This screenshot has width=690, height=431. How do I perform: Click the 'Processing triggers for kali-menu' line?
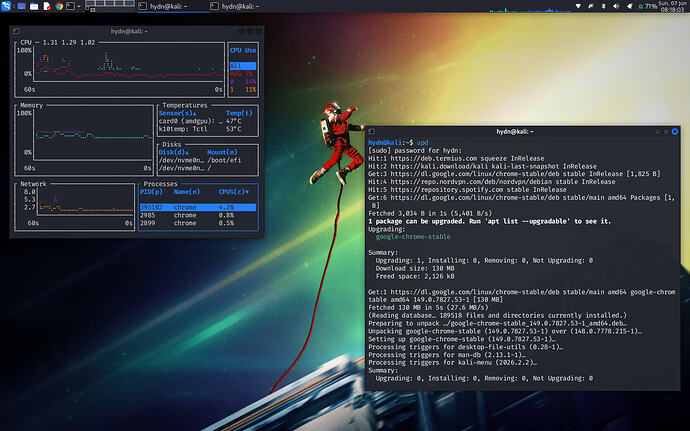click(x=453, y=363)
